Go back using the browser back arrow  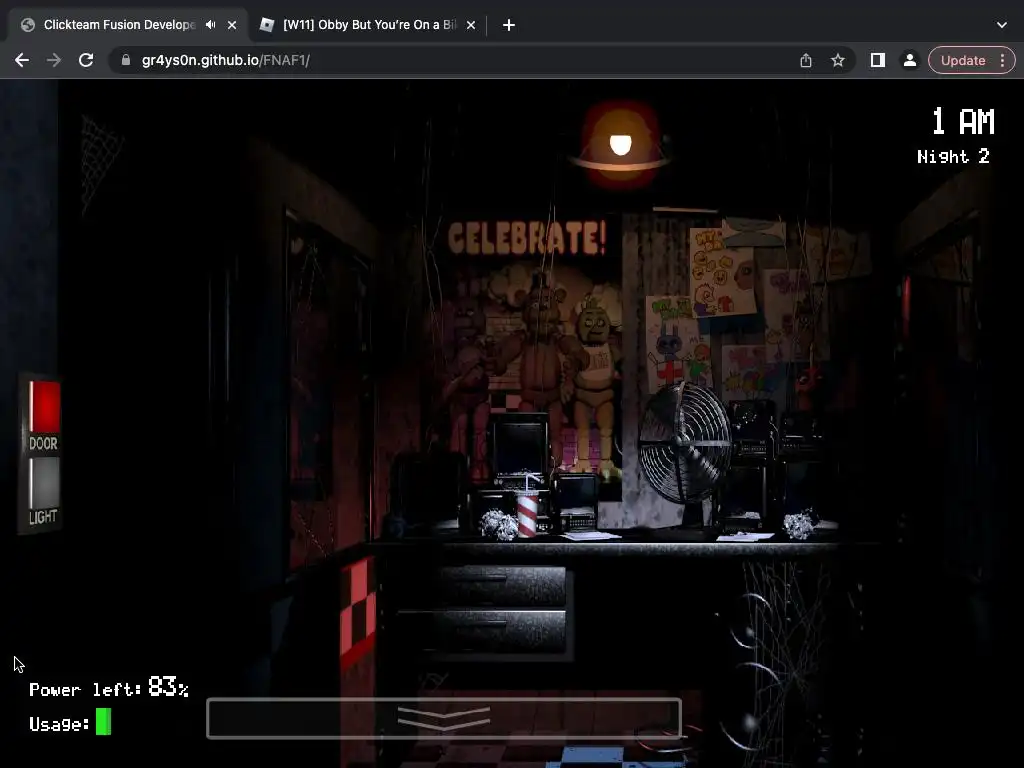pyautogui.click(x=22, y=60)
